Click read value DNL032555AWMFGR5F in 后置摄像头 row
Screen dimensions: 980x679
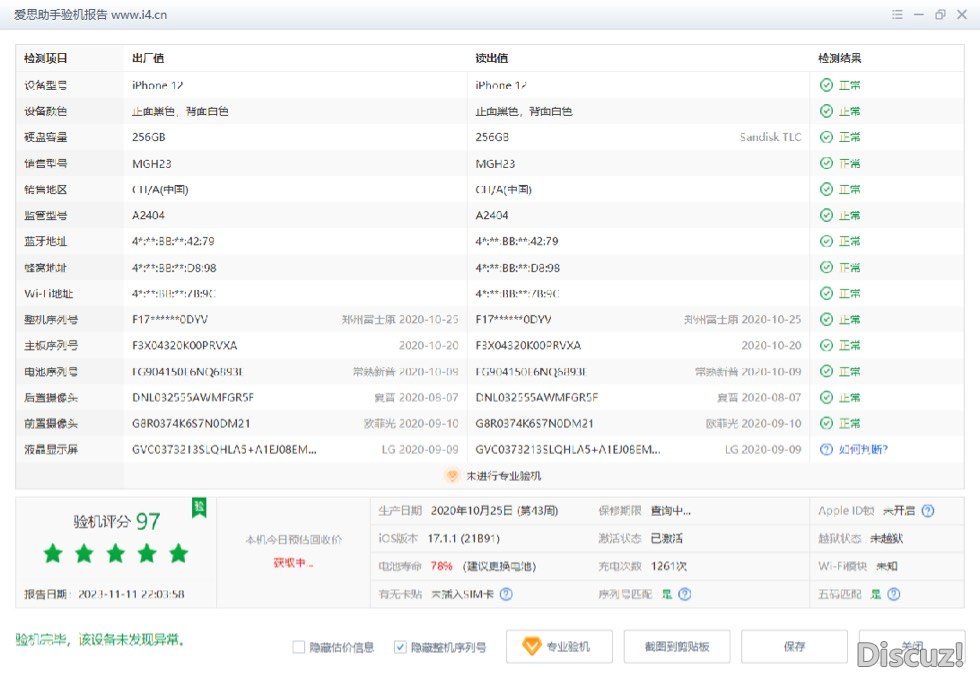(x=537, y=397)
